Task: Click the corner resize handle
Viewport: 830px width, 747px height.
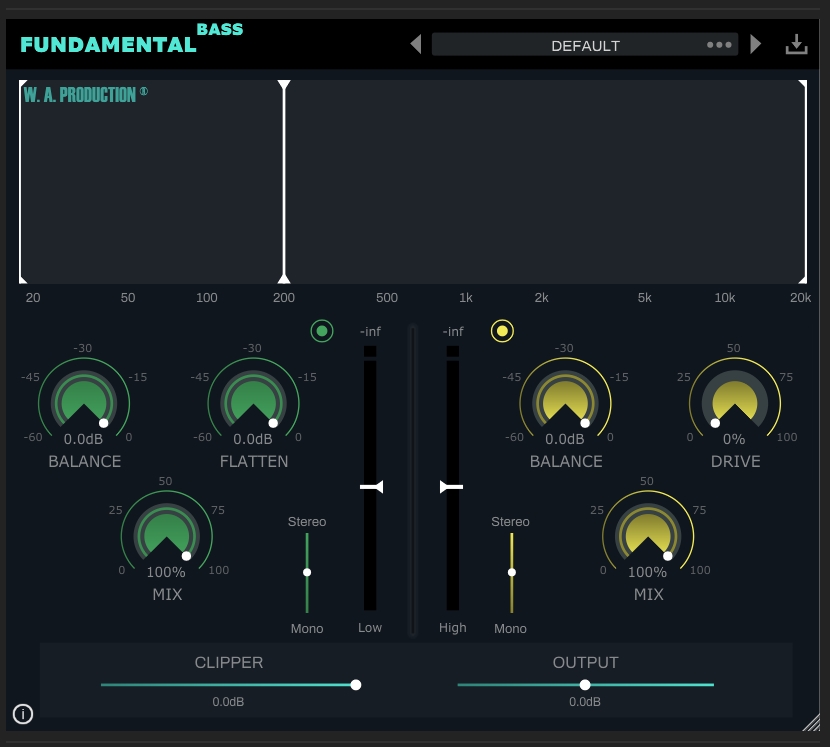Action: [811, 723]
